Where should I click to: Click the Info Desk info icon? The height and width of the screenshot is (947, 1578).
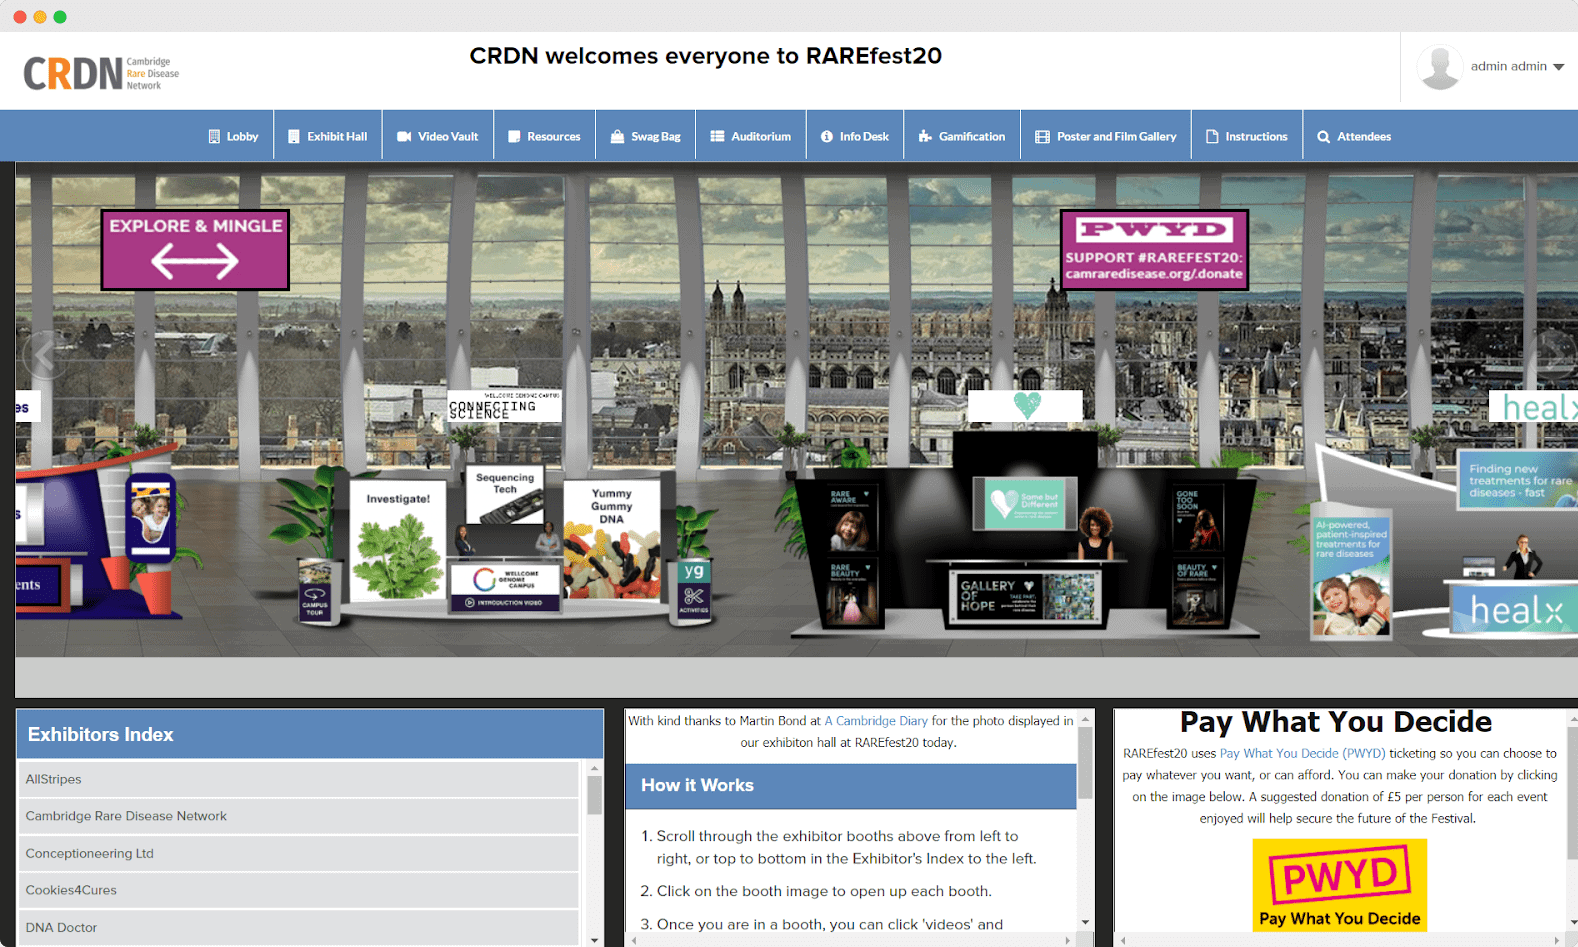[x=827, y=136]
